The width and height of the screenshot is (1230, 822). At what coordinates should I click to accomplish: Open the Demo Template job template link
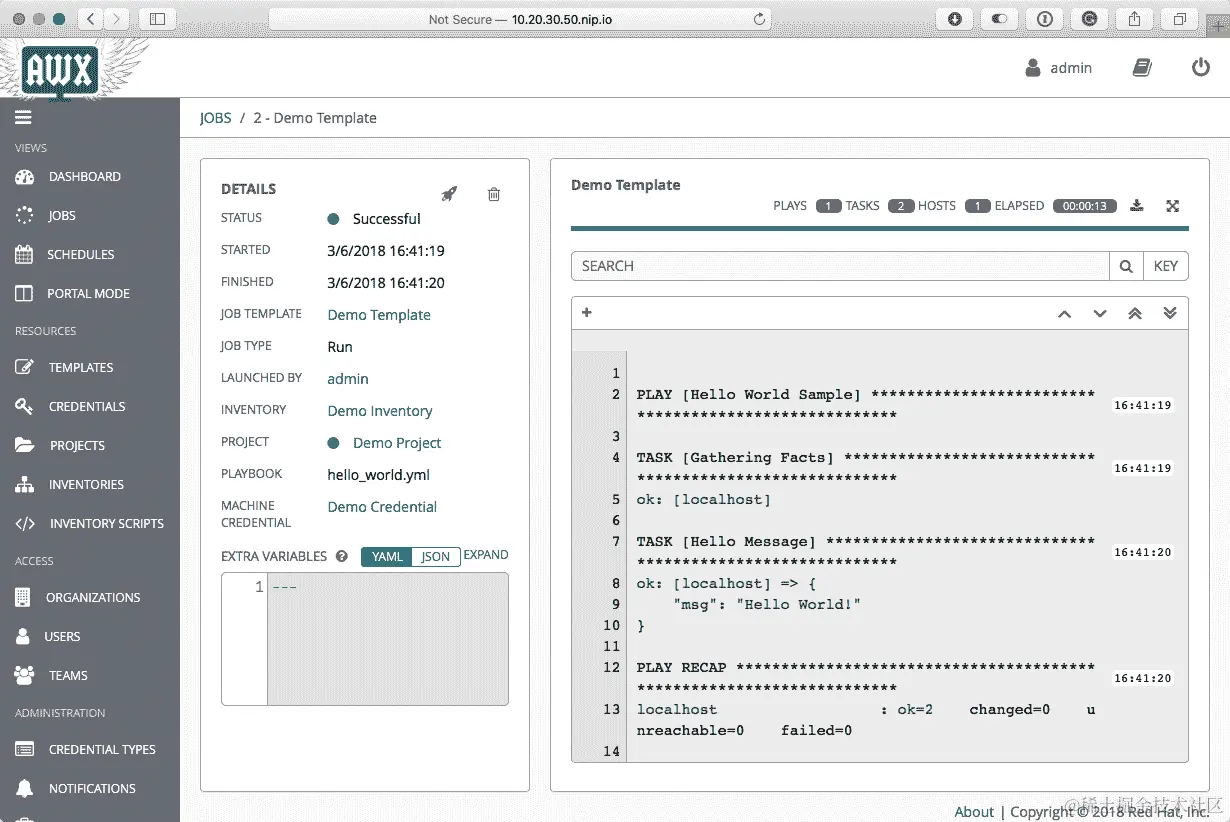(x=379, y=315)
